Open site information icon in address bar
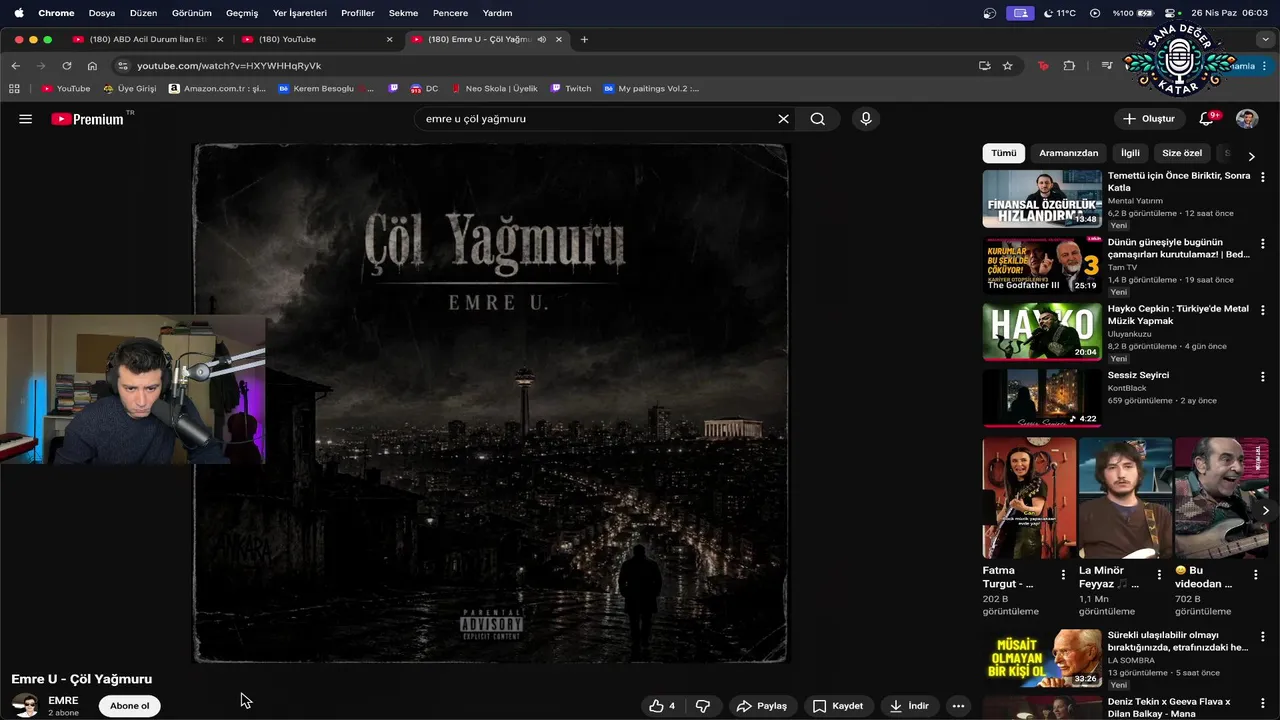The width and height of the screenshot is (1280, 720). click(122, 66)
